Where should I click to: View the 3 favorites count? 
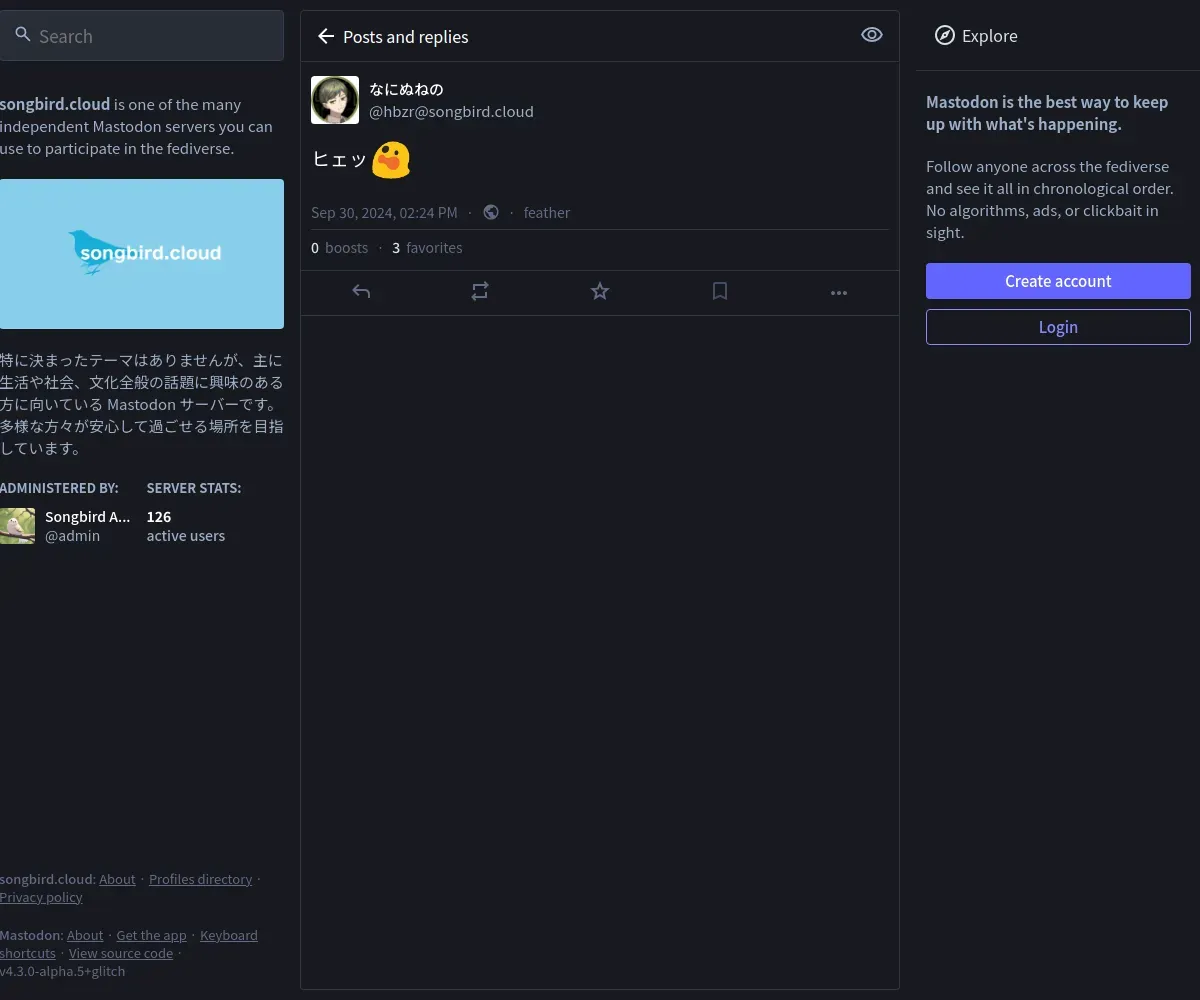(427, 247)
